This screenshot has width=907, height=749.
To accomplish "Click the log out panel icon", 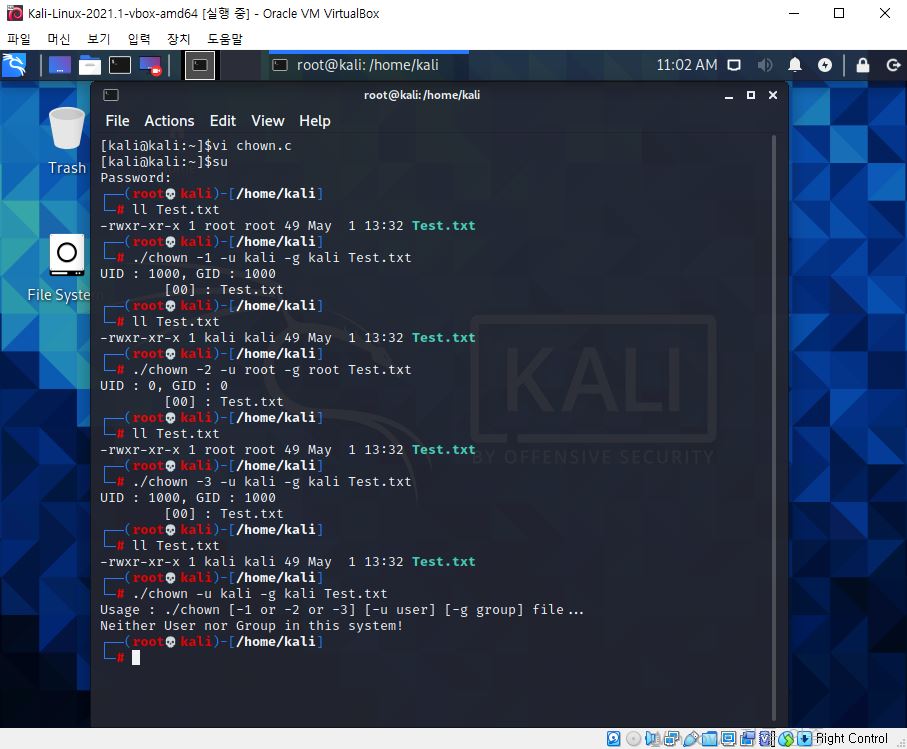I will [x=893, y=65].
